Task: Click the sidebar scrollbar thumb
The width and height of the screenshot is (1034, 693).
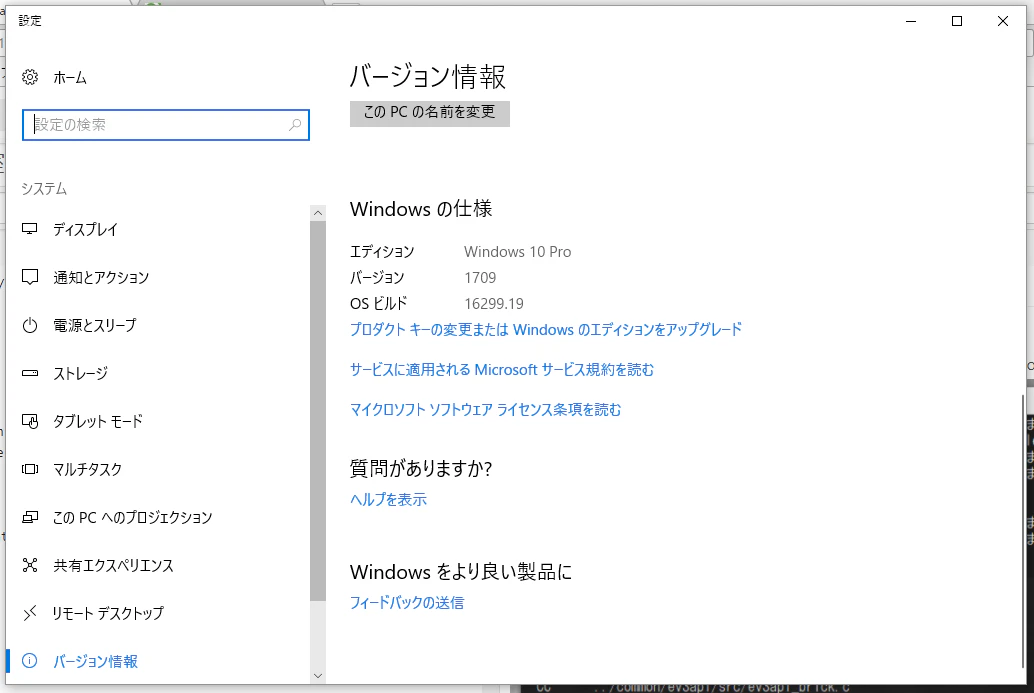Action: (x=318, y=411)
